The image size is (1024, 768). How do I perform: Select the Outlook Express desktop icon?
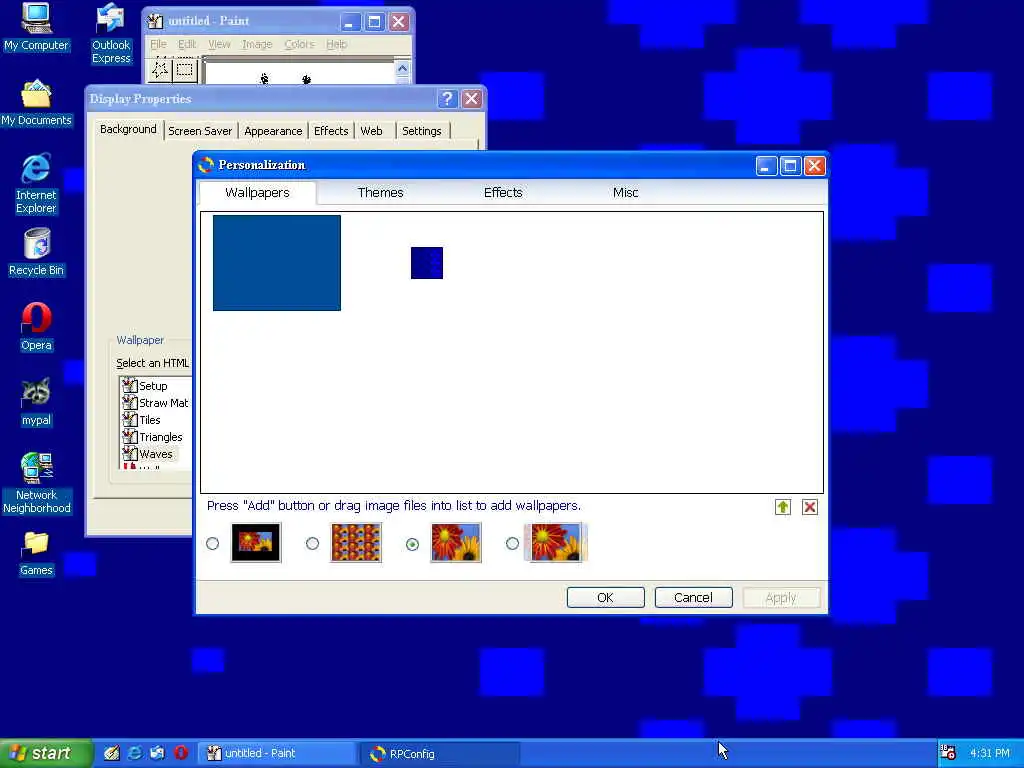tap(111, 34)
